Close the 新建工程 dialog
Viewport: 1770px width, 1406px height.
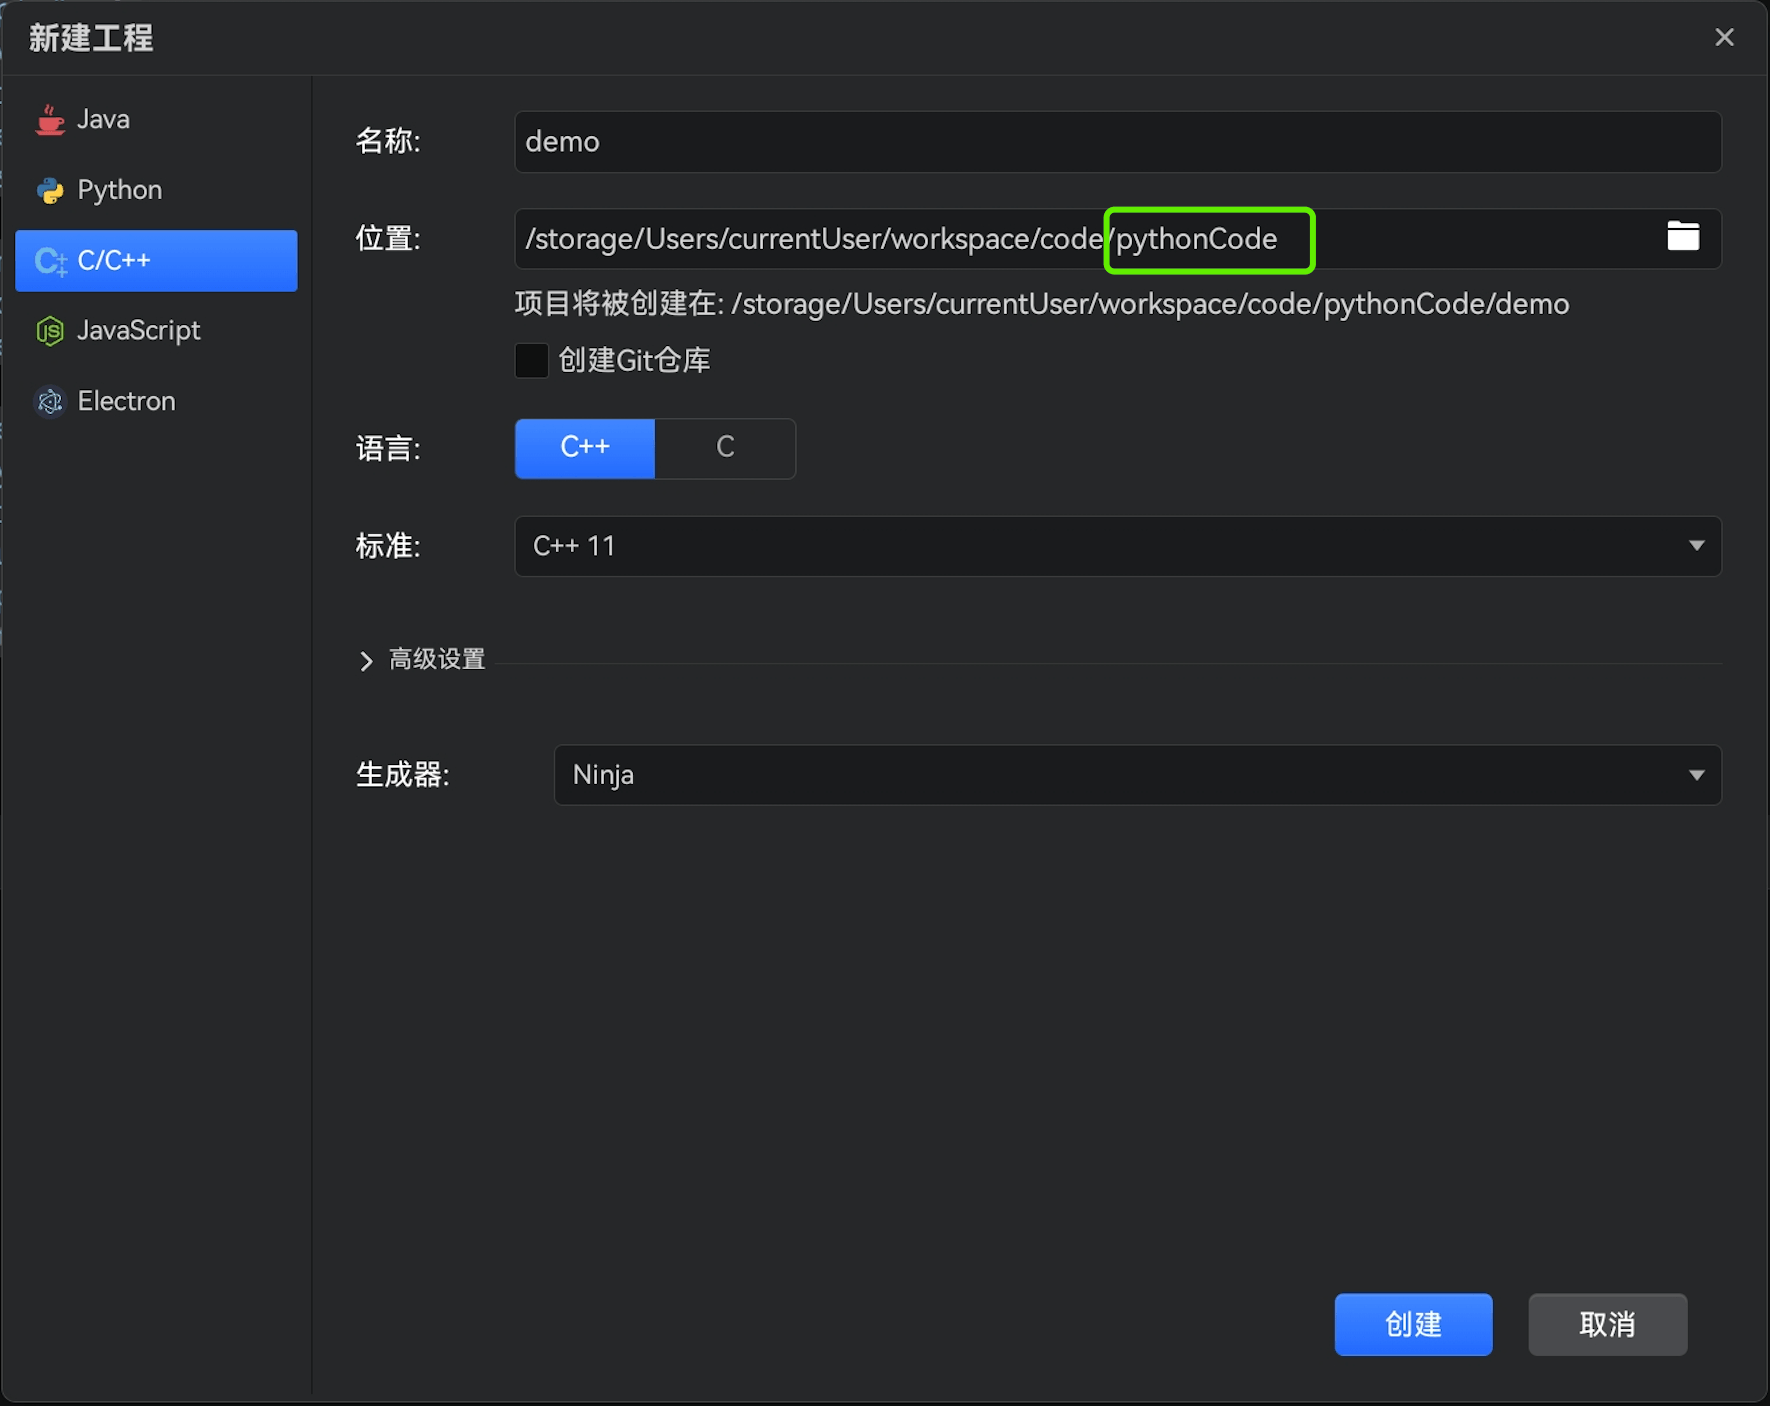pos(1724,37)
